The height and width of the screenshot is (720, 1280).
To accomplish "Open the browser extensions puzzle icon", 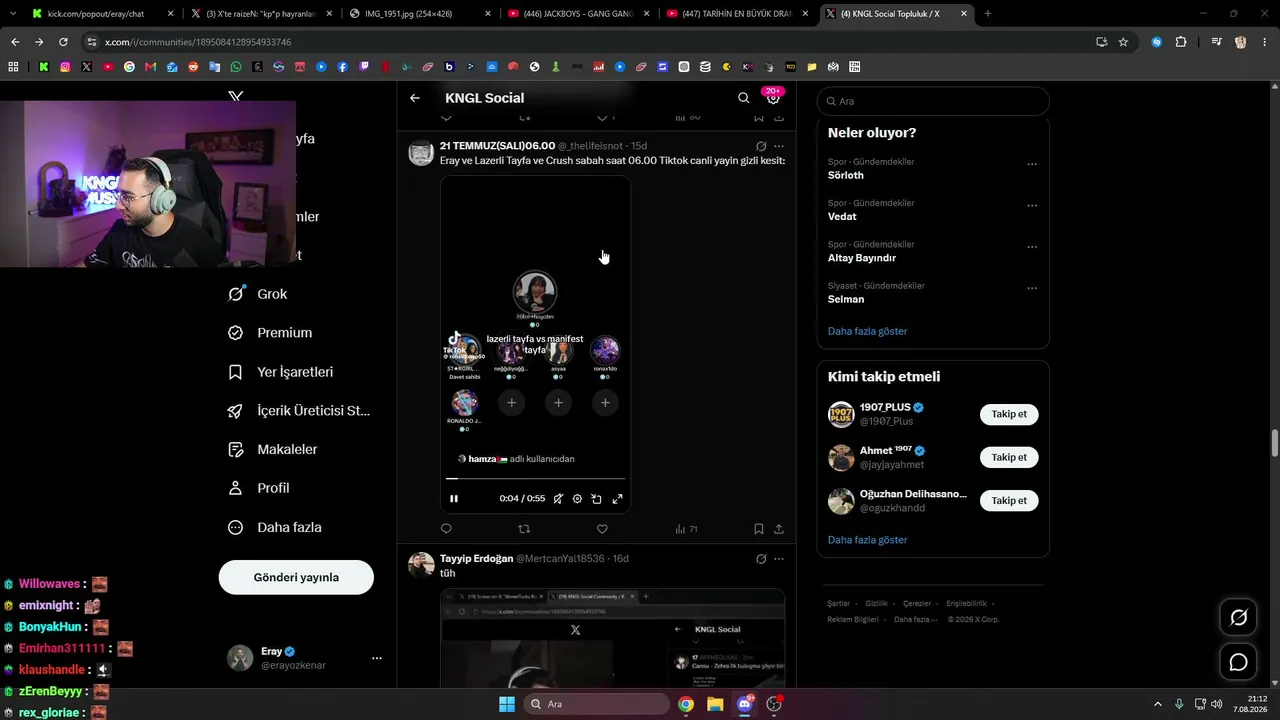I will [x=1181, y=42].
